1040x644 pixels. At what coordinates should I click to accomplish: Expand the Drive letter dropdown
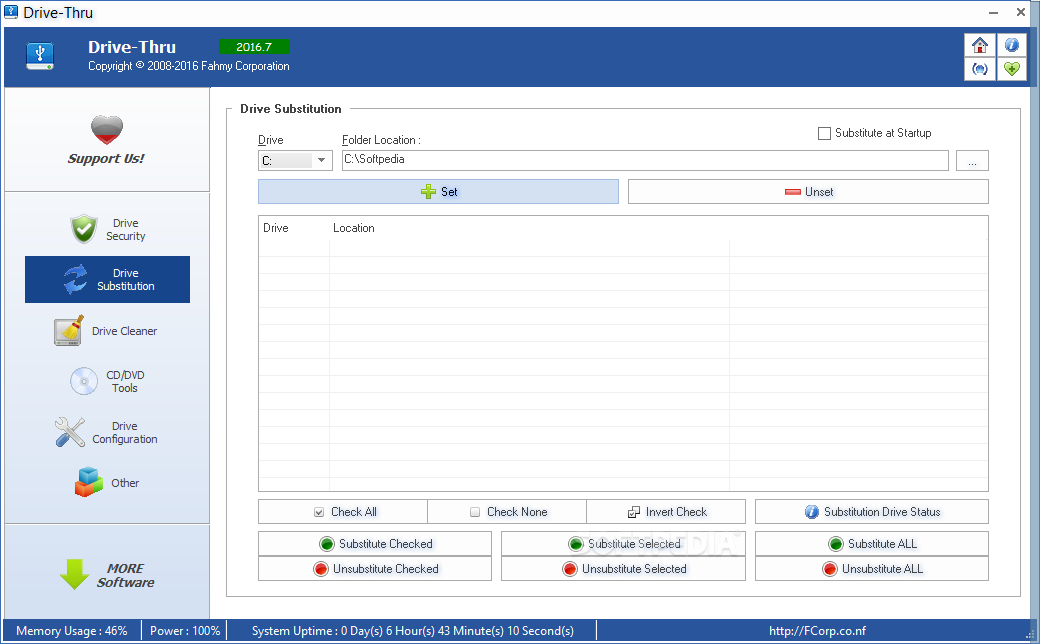click(x=321, y=161)
